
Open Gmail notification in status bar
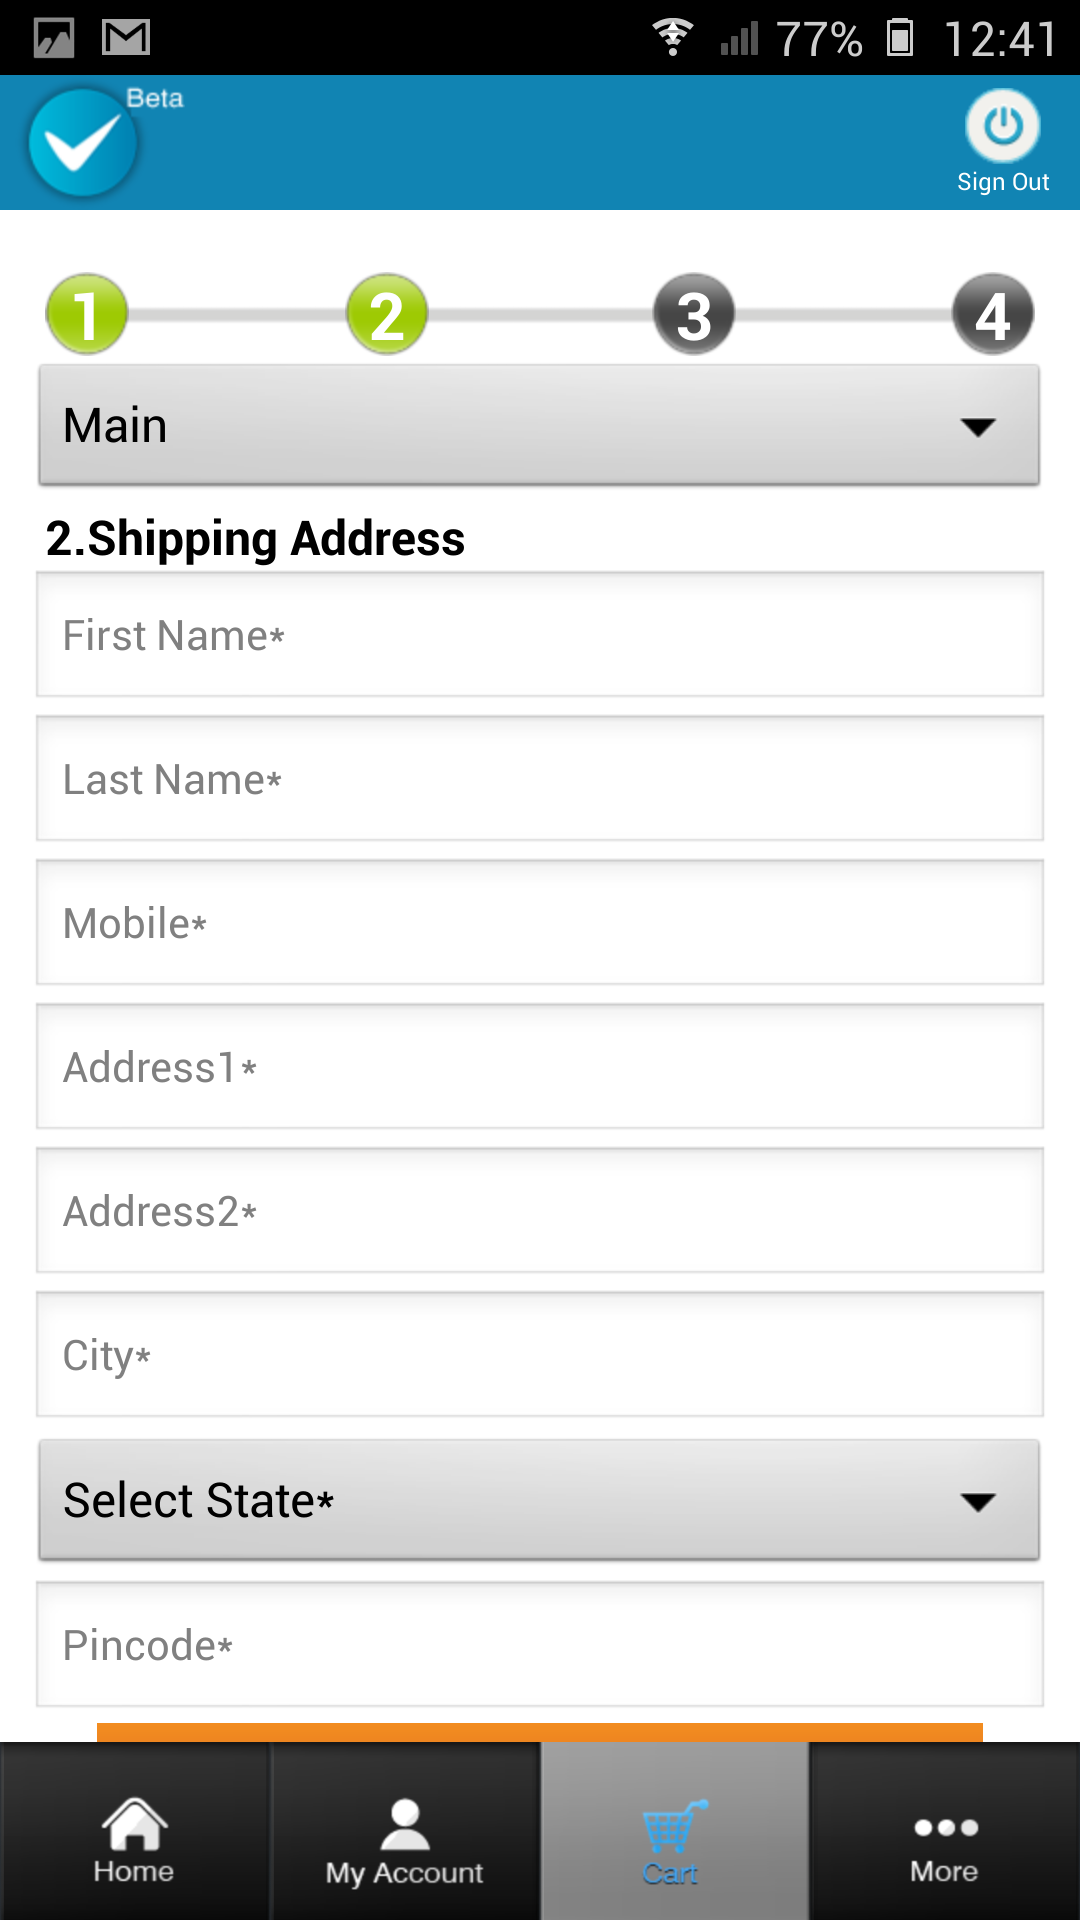point(126,38)
